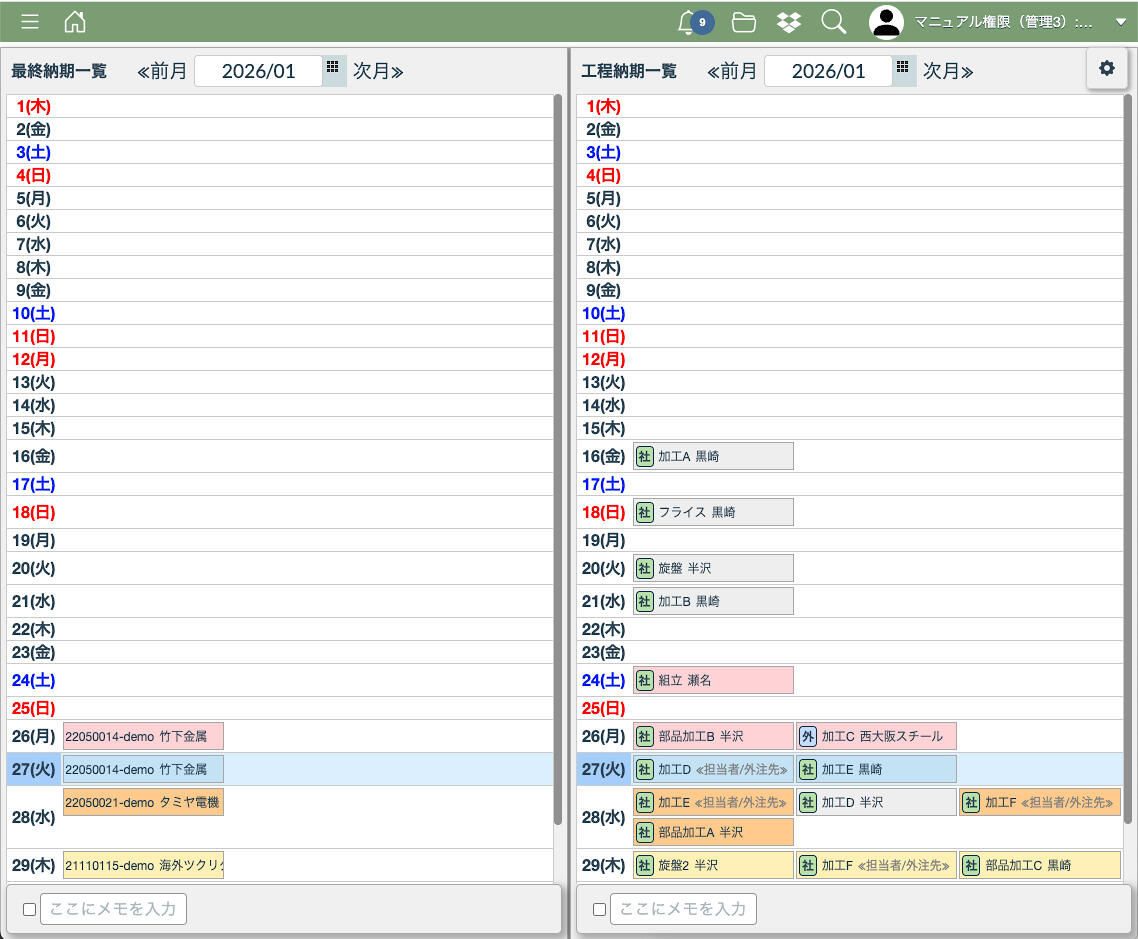
Task: Expand the user account dropdown arrow
Action: point(1120,22)
